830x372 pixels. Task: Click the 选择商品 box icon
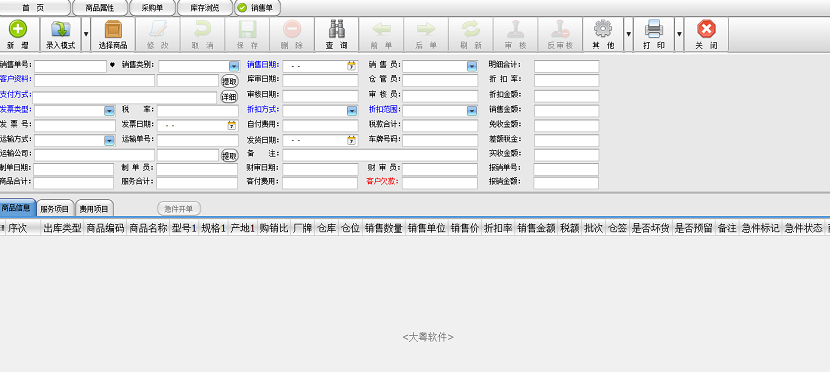(x=113, y=29)
